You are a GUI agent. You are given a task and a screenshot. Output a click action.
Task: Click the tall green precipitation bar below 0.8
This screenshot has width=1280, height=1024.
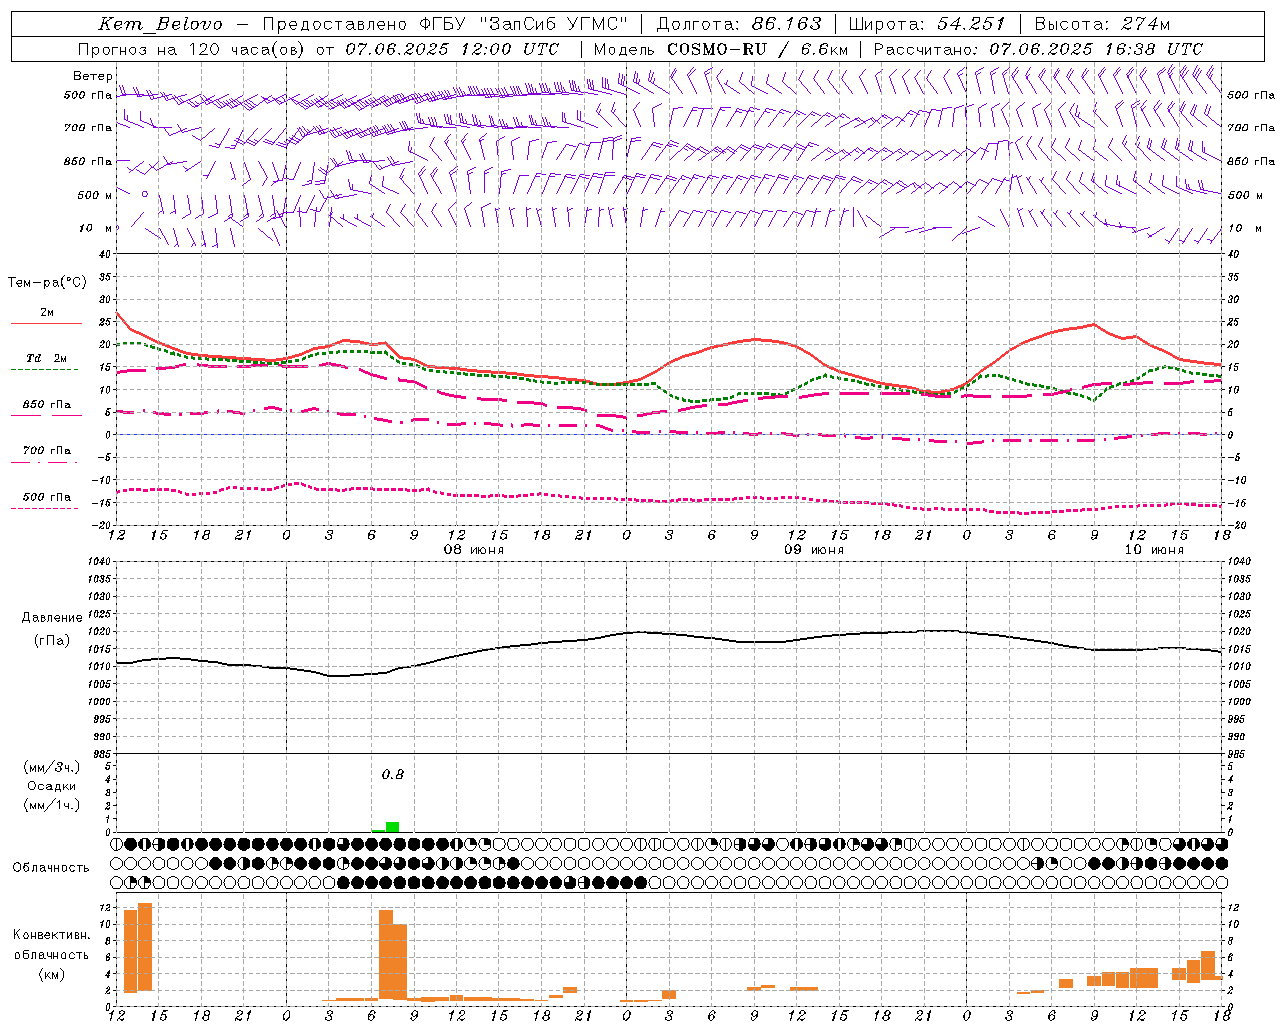393,827
